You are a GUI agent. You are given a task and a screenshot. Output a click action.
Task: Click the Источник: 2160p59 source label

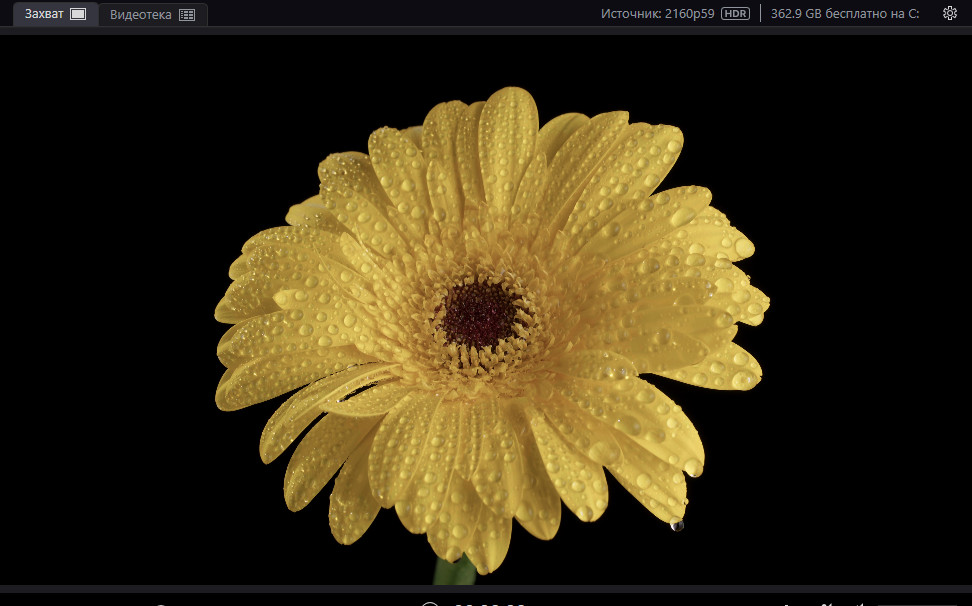pos(657,14)
